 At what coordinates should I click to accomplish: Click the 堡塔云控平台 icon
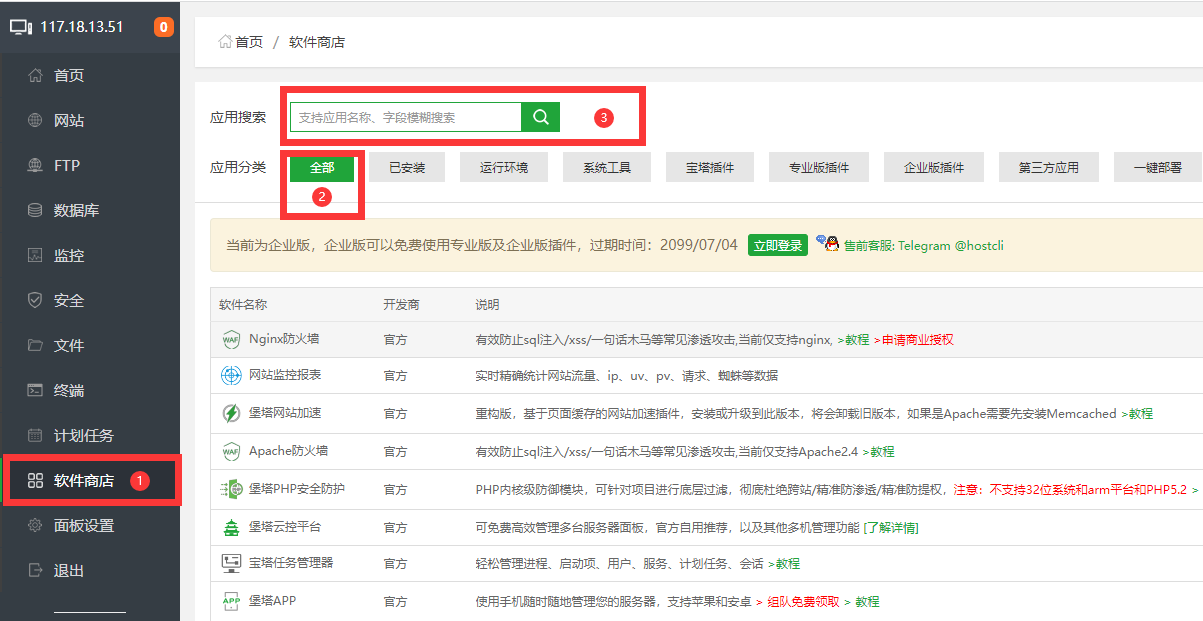pos(231,526)
